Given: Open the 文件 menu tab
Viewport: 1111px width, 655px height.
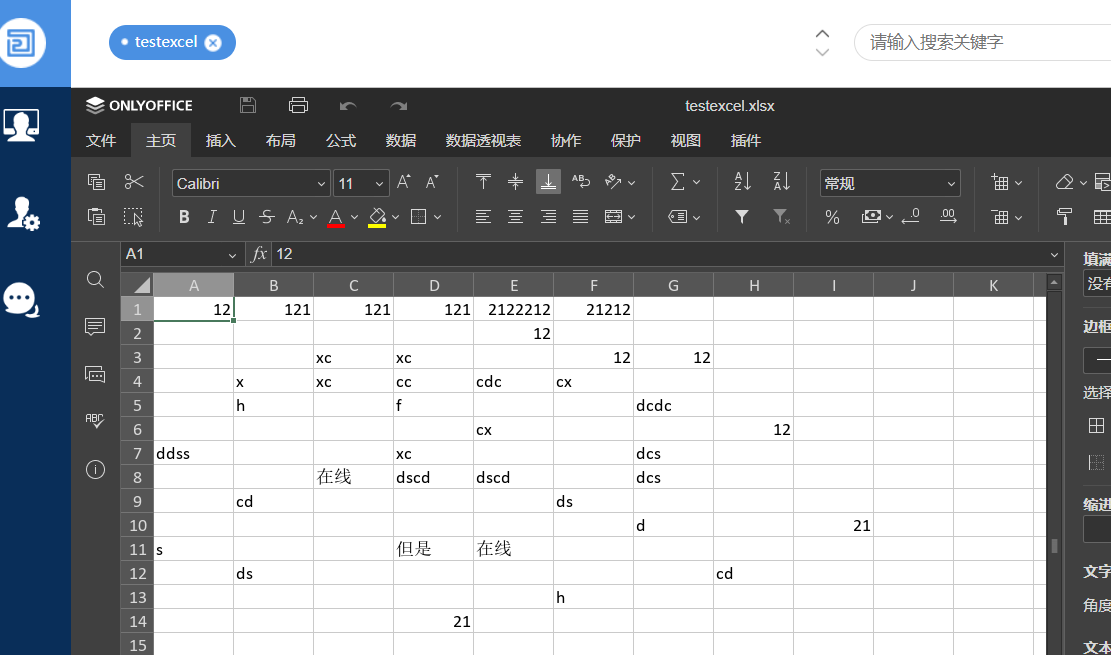Looking at the screenshot, I should [x=101, y=140].
